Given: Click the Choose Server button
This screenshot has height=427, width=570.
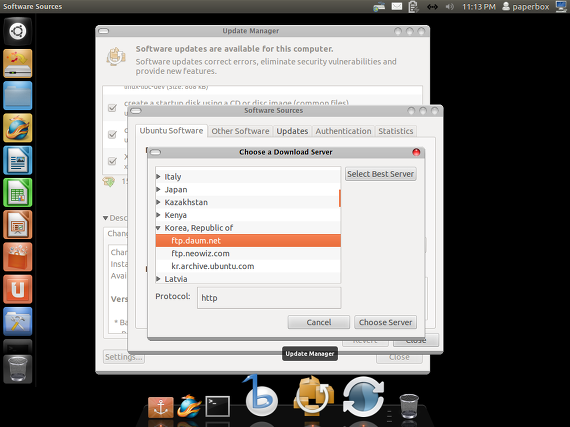Looking at the screenshot, I should coord(385,322).
